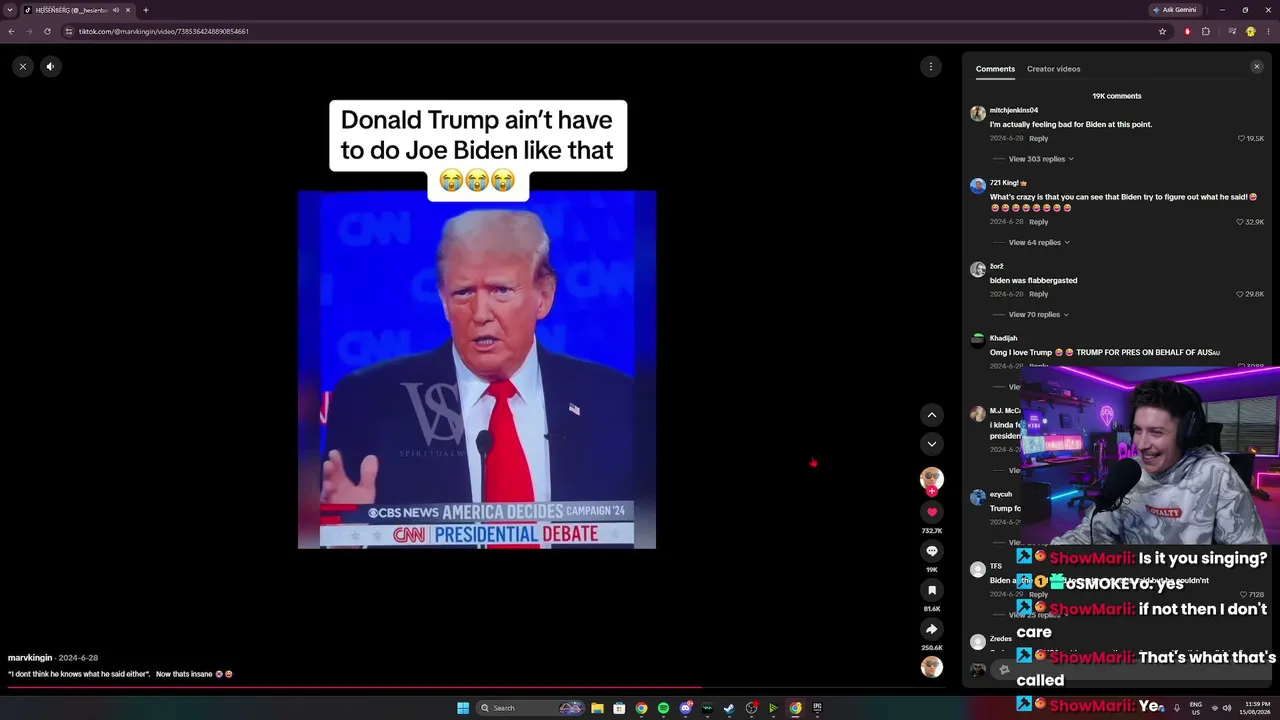Share the video with the arrow icon

932,629
